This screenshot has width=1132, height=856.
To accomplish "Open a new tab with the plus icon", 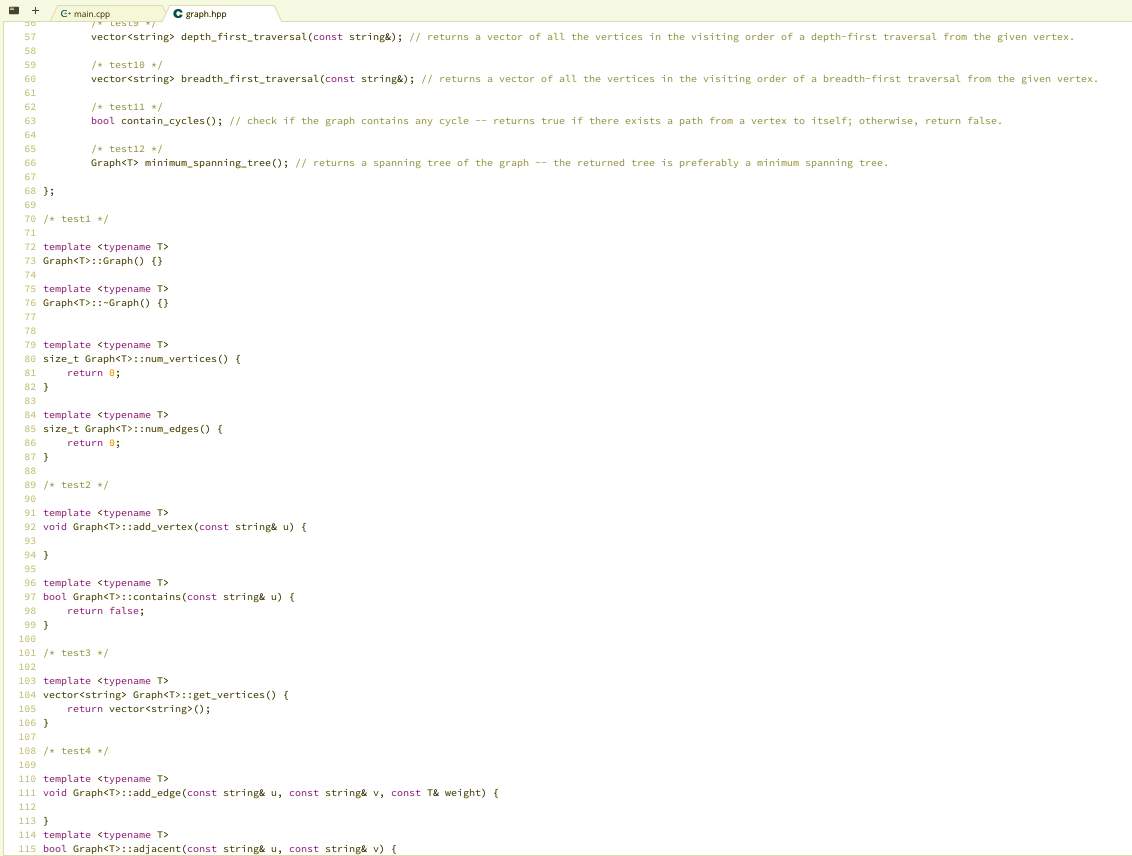I will tap(35, 11).
